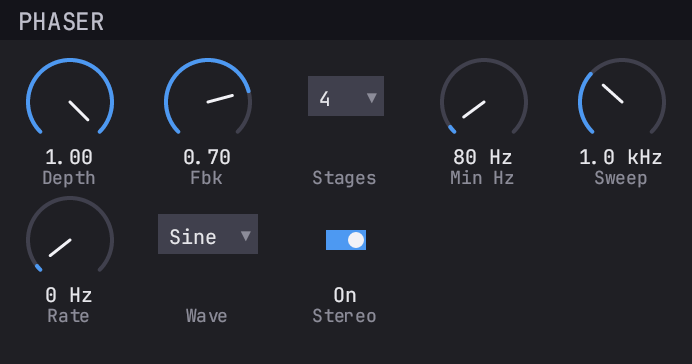Viewport: 692px width, 364px height.
Task: Click the Stages label
Action: tap(344, 178)
